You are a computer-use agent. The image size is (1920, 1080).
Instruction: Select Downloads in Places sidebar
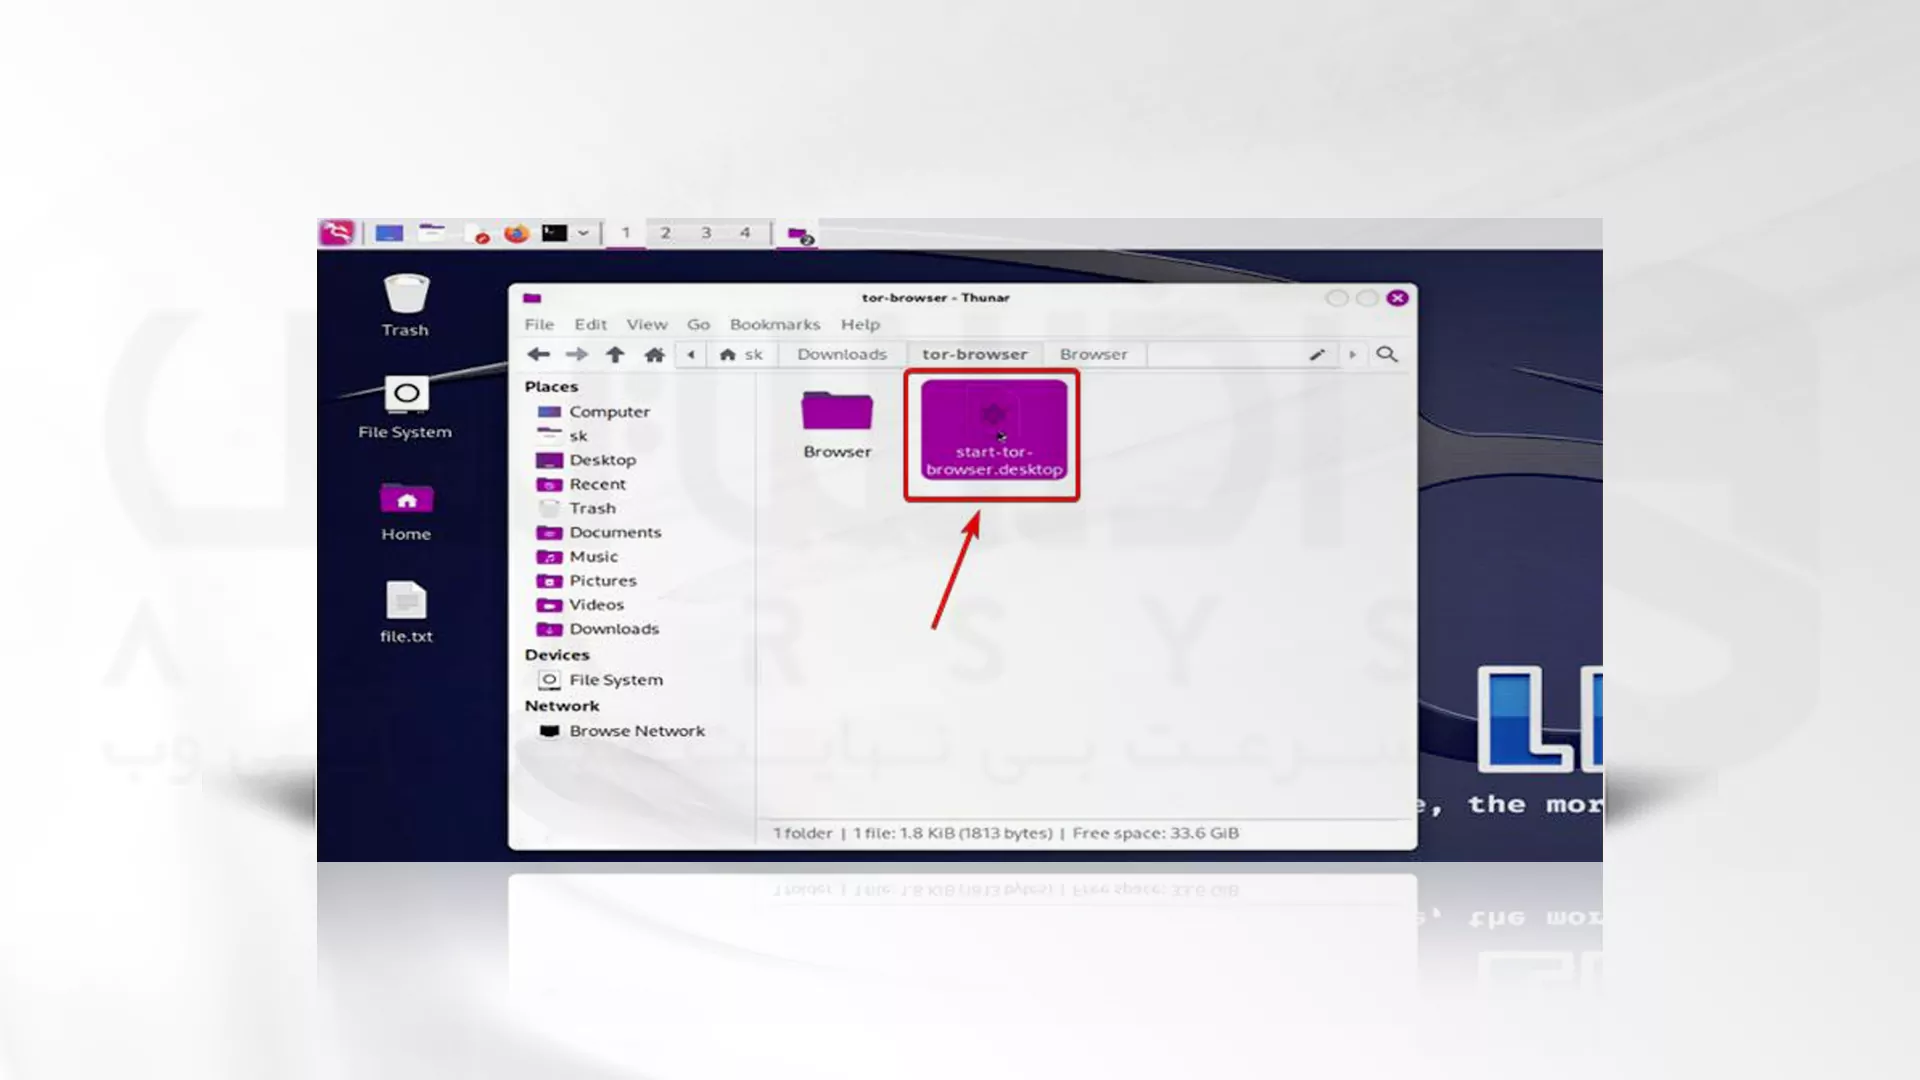click(x=598, y=629)
